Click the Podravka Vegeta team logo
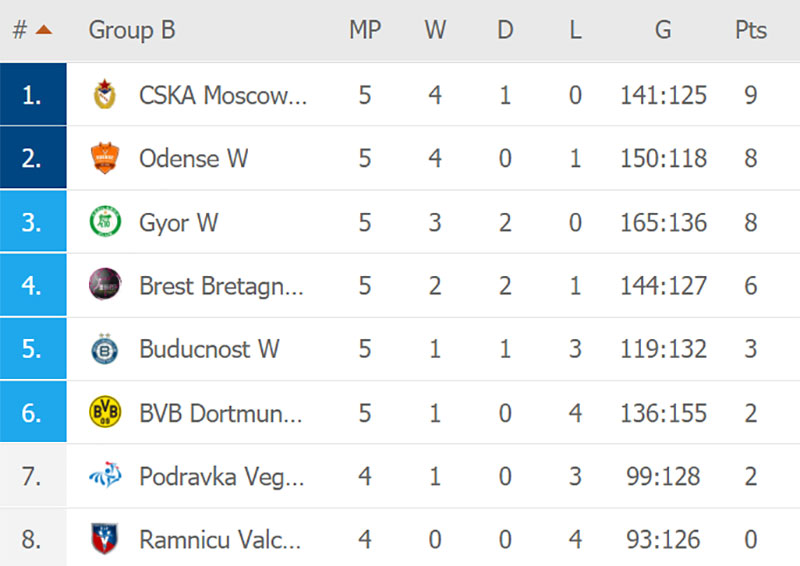The height and width of the screenshot is (566, 800). [x=105, y=475]
